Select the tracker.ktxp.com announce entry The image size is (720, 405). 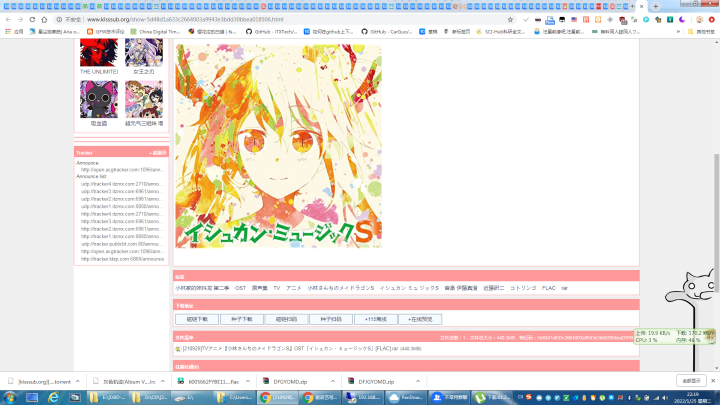[123, 259]
